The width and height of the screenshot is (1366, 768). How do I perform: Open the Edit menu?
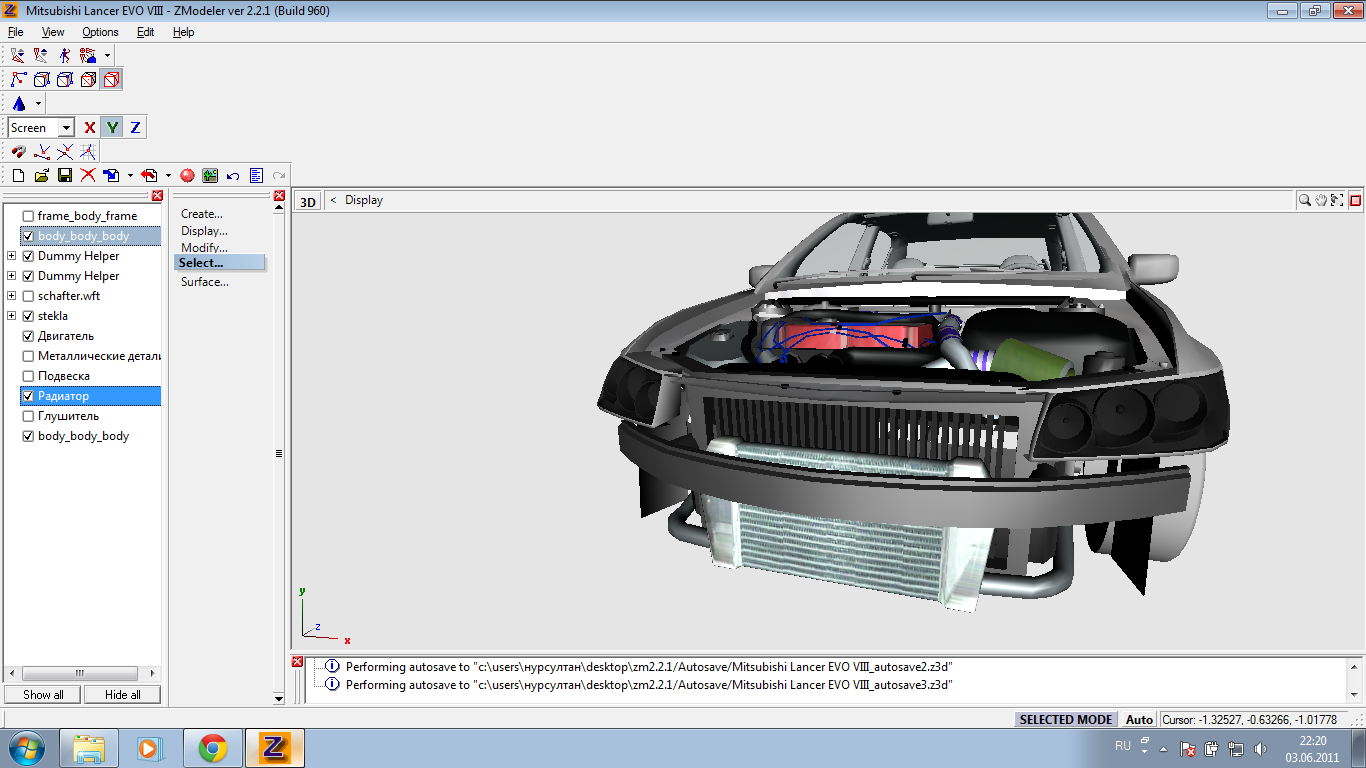146,32
